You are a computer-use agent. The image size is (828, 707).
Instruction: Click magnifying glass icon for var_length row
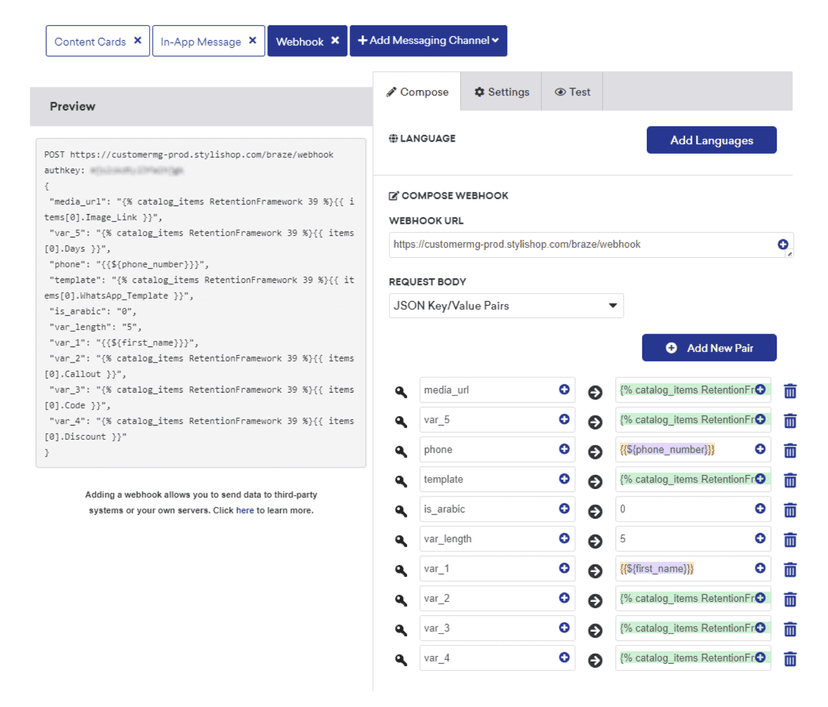coord(400,539)
